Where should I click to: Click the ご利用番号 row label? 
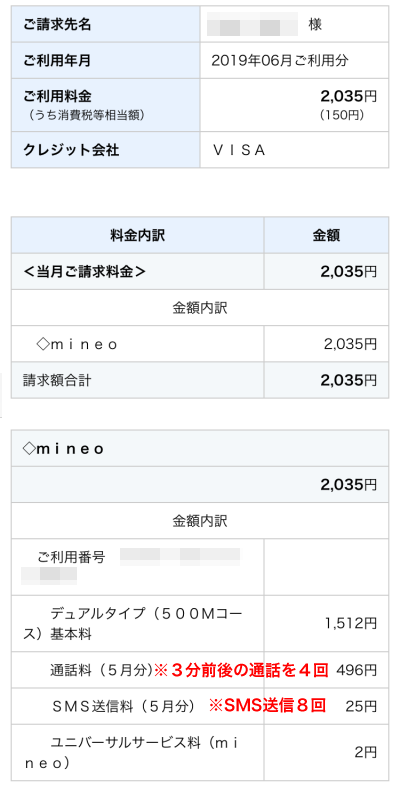72,557
